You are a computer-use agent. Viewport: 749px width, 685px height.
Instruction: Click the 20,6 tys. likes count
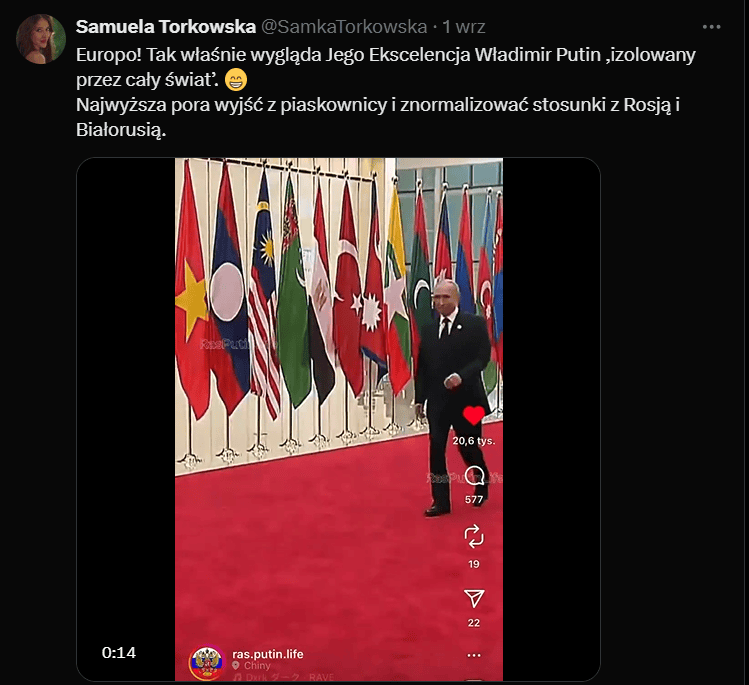point(474,440)
